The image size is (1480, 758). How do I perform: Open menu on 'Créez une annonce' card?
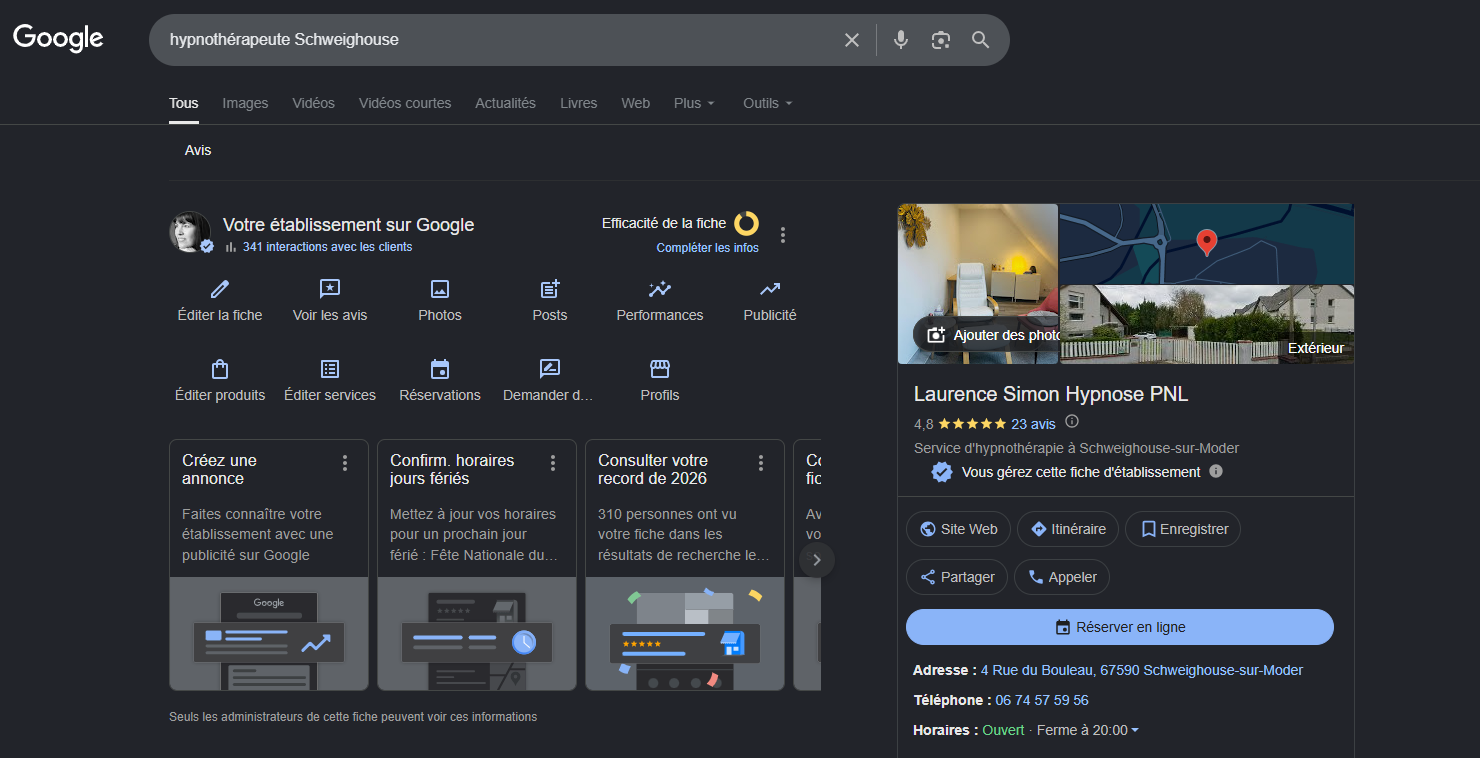[x=345, y=463]
